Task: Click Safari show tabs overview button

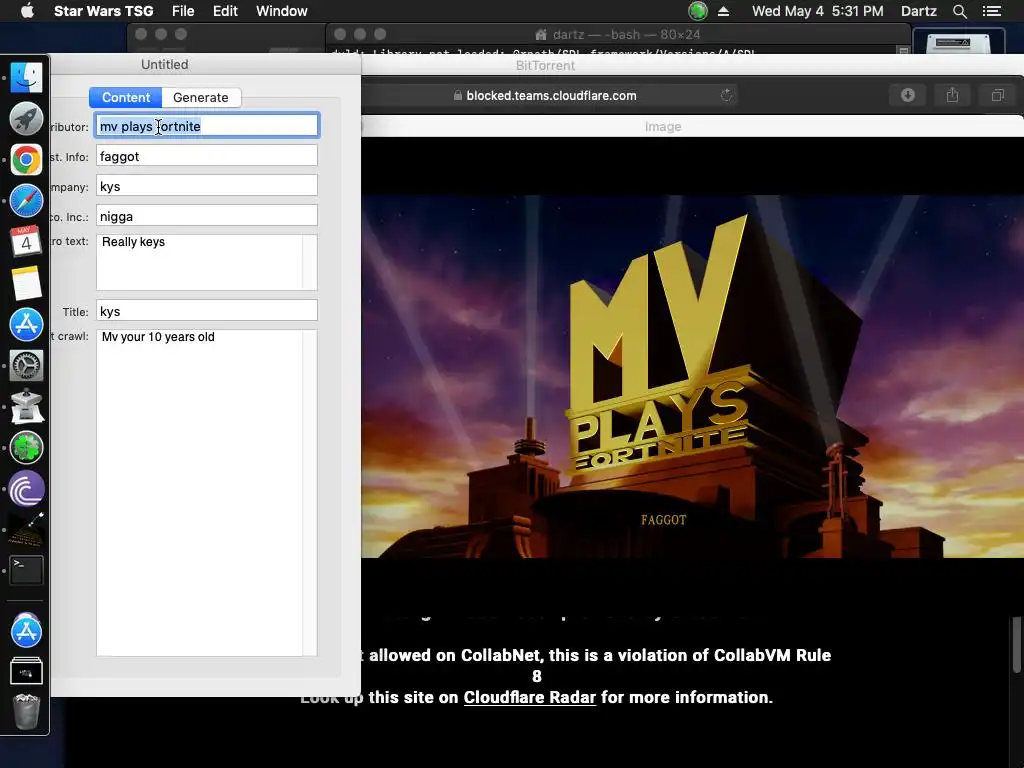Action: click(997, 95)
